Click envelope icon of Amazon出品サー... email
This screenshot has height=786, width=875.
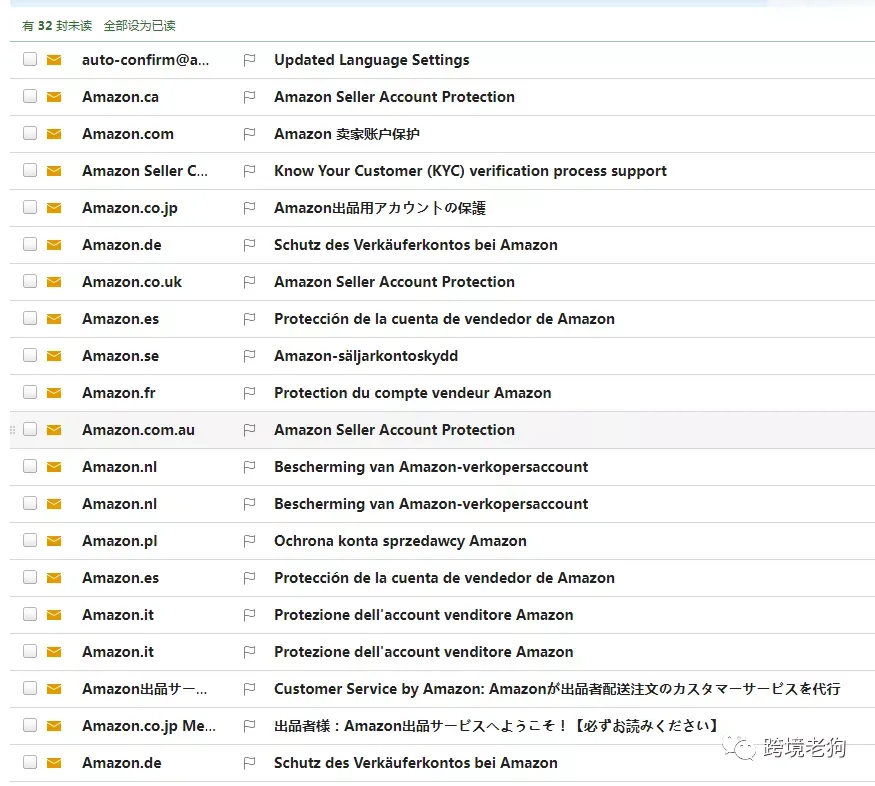coord(54,689)
